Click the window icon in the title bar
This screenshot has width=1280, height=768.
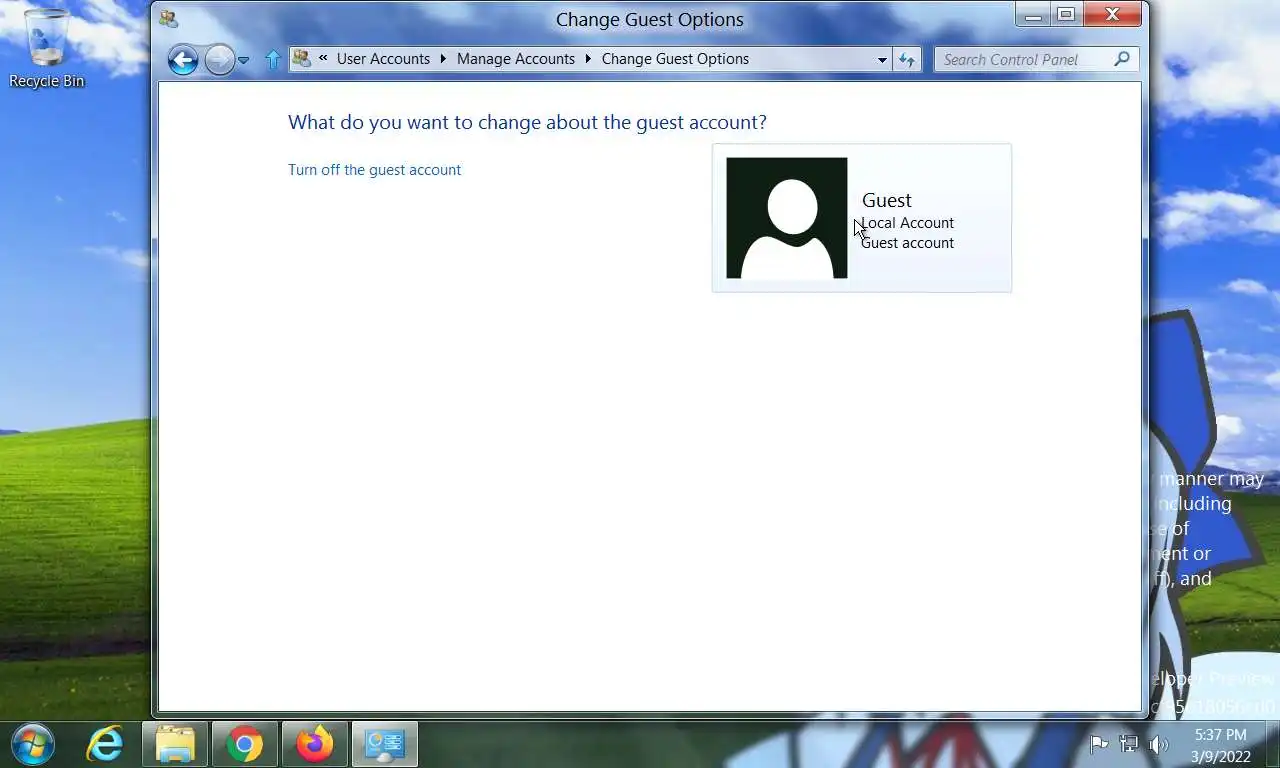168,19
